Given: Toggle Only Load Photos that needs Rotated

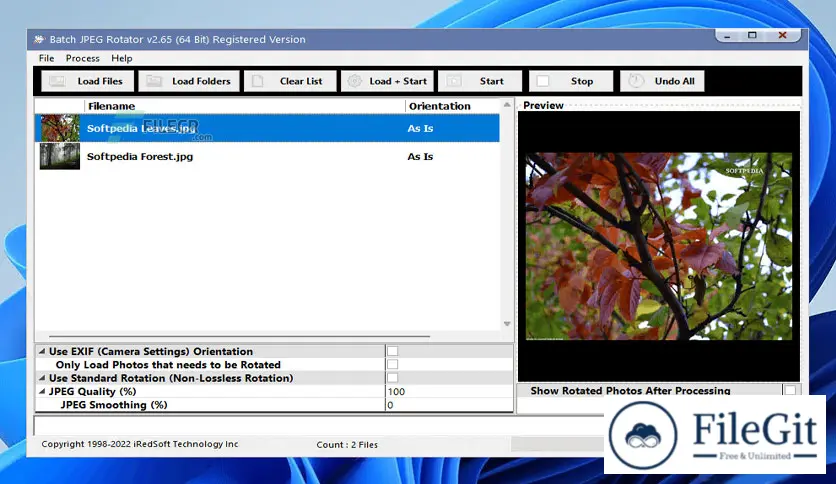Looking at the screenshot, I should [x=392, y=365].
